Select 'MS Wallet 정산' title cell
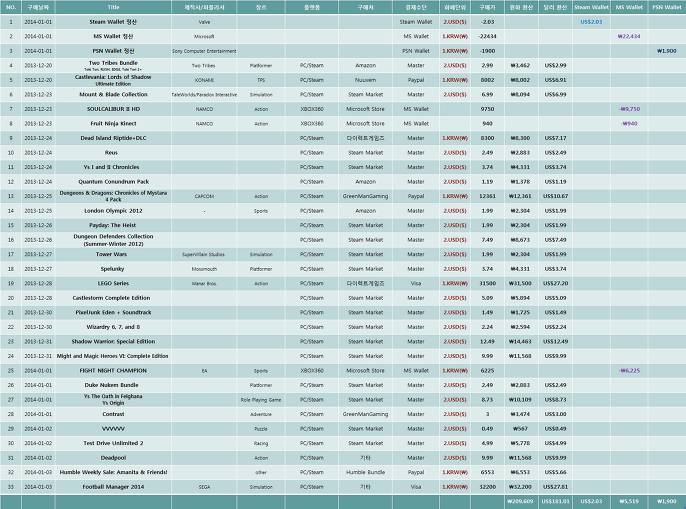This screenshot has width=686, height=509. click(x=113, y=36)
